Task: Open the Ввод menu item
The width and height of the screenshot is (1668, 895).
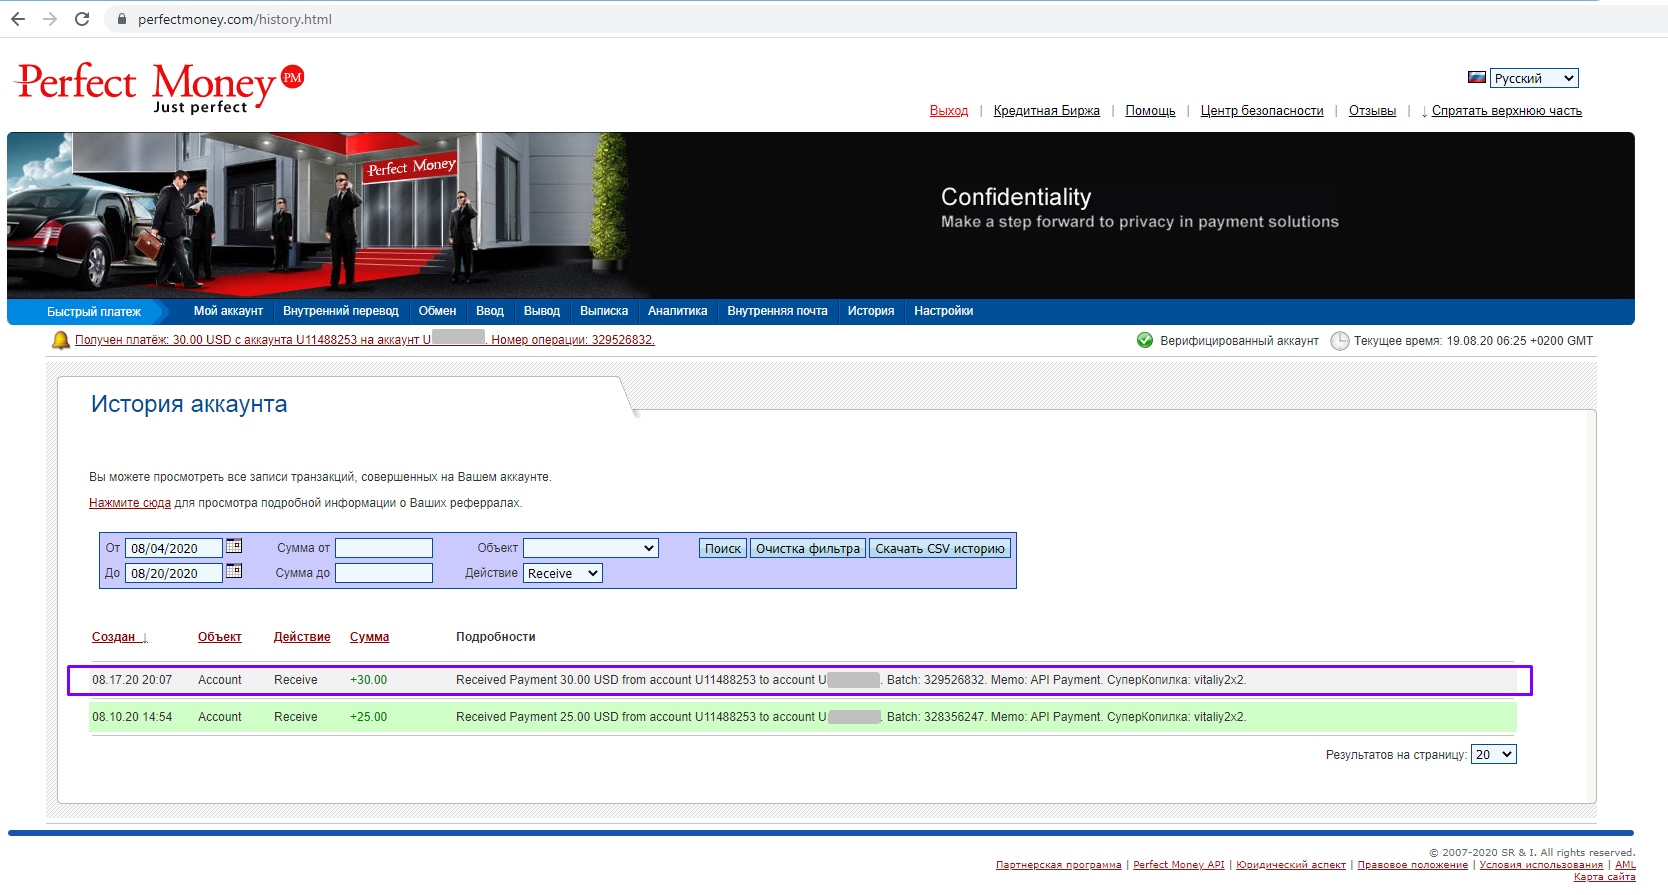Action: (490, 311)
